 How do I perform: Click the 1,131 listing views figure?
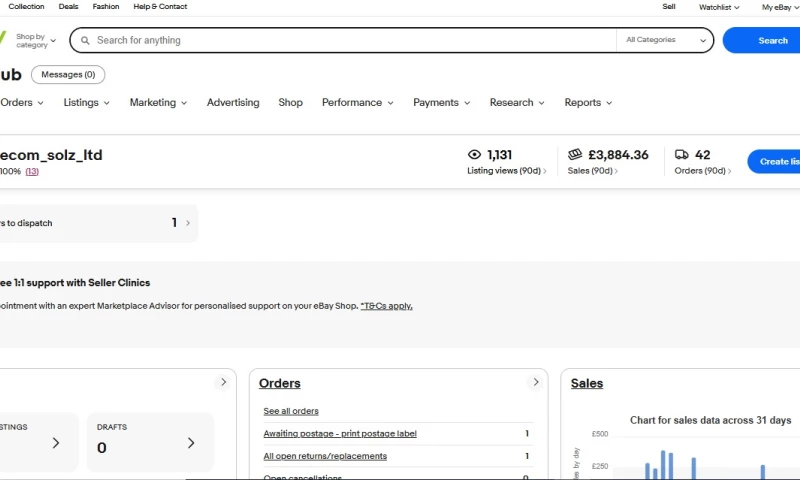coord(499,155)
